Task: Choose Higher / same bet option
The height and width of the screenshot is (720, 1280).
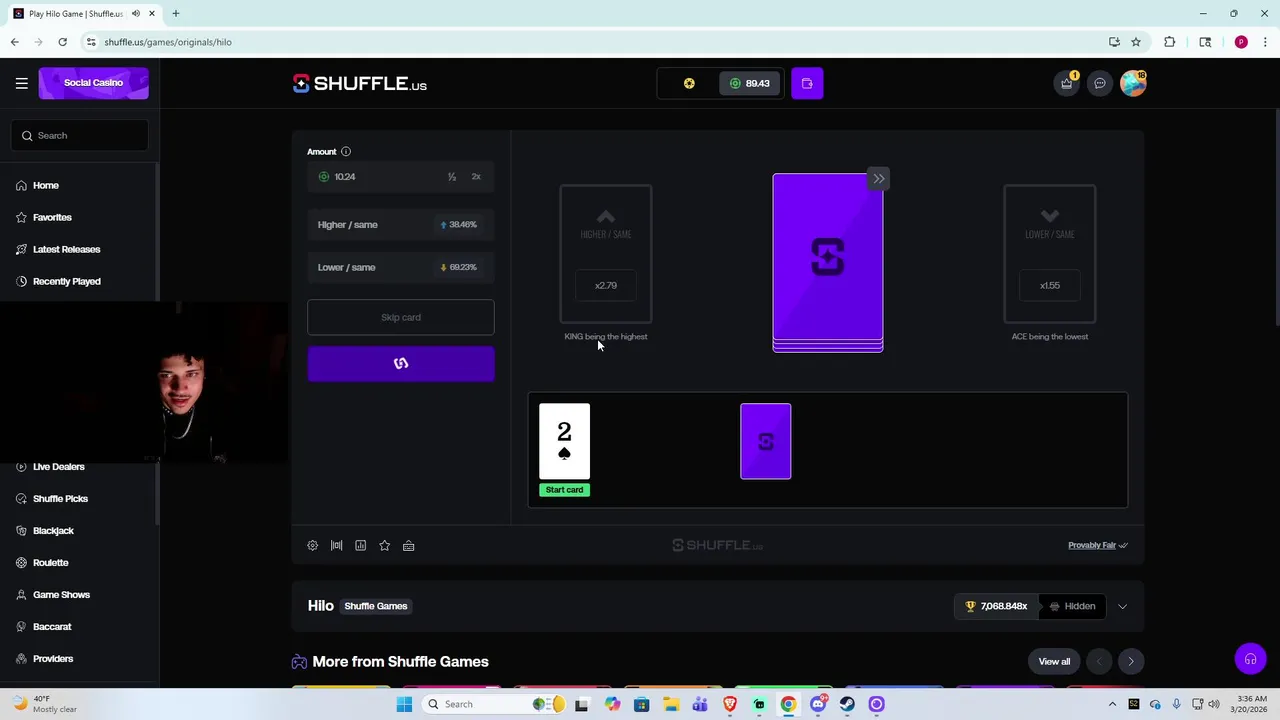Action: [x=401, y=225]
